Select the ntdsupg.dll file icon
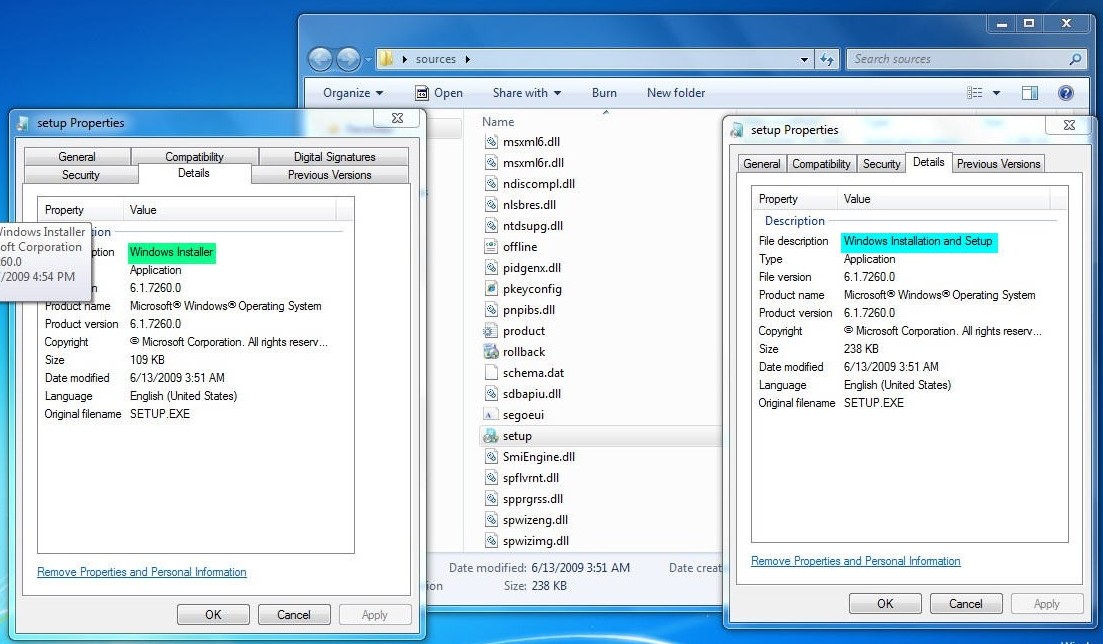The height and width of the screenshot is (644, 1103). (492, 226)
